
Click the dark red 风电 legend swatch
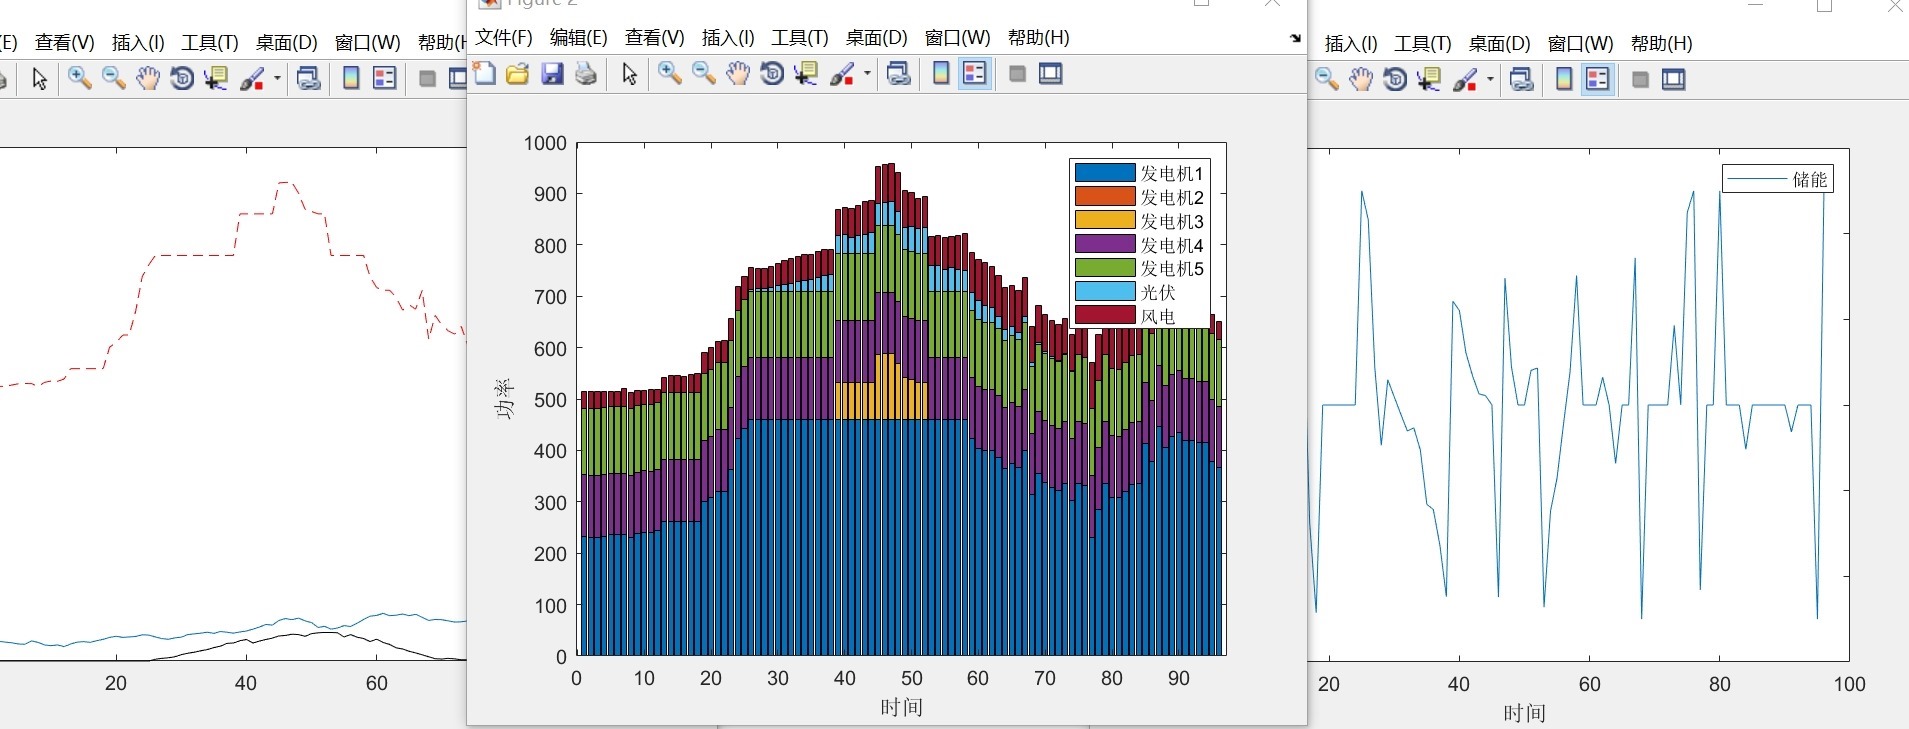[1105, 316]
